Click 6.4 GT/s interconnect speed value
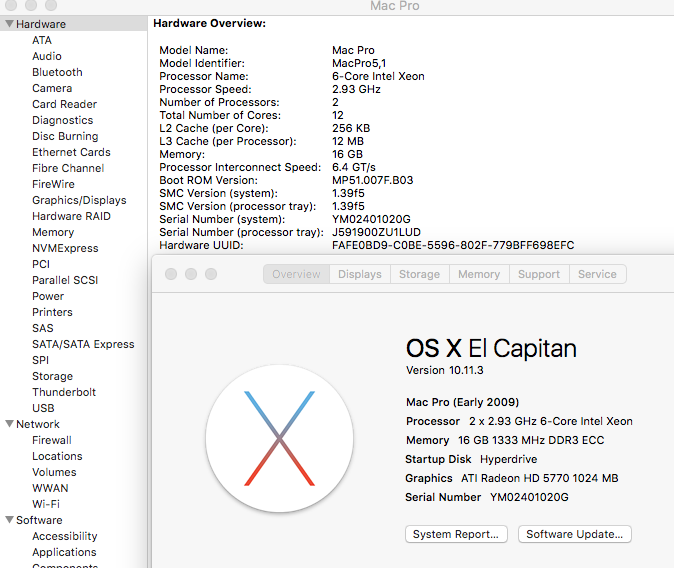Image resolution: width=674 pixels, height=568 pixels. click(x=354, y=167)
